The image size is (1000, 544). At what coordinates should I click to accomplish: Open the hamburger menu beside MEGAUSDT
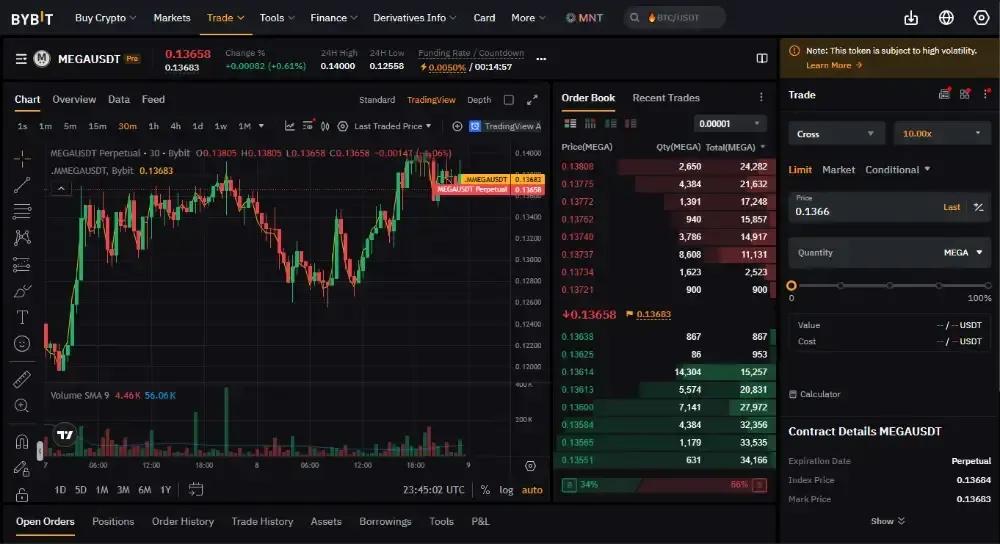21,59
